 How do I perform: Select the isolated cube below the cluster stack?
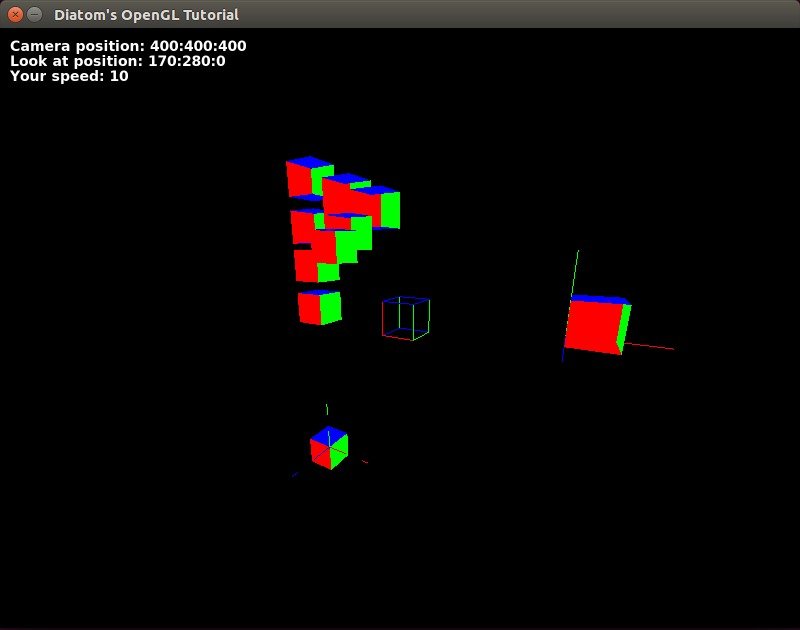pyautogui.click(x=319, y=307)
